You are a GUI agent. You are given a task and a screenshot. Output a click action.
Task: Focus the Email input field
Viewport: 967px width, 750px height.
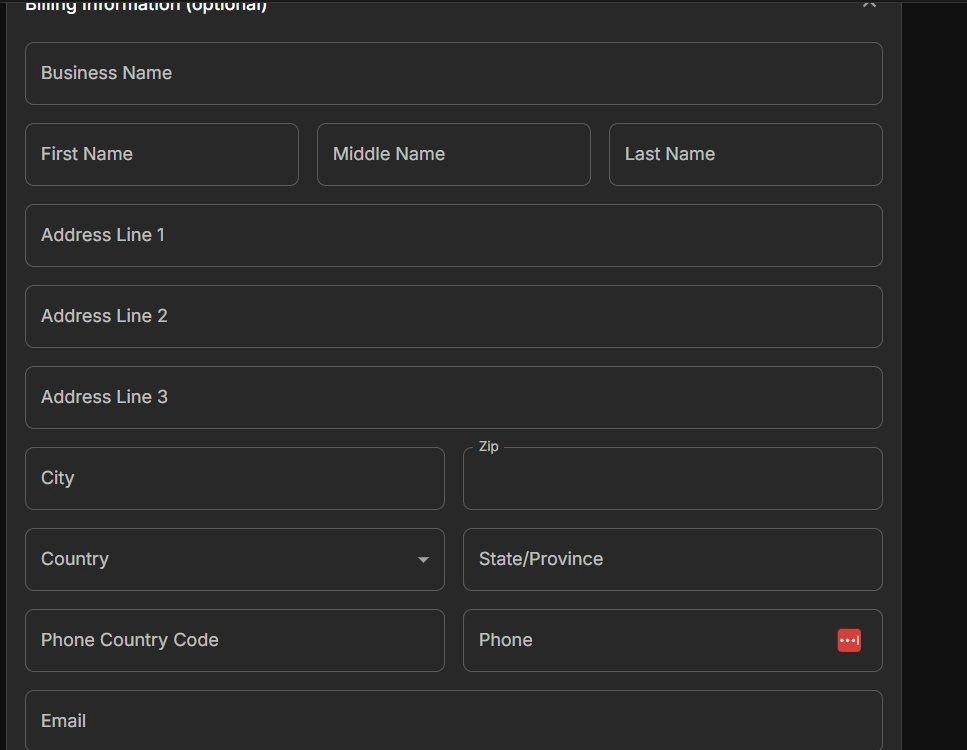tap(453, 720)
